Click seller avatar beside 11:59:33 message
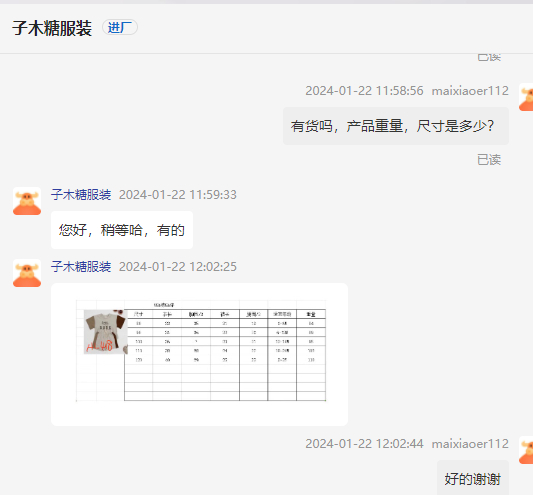The width and height of the screenshot is (533, 495). [x=27, y=201]
